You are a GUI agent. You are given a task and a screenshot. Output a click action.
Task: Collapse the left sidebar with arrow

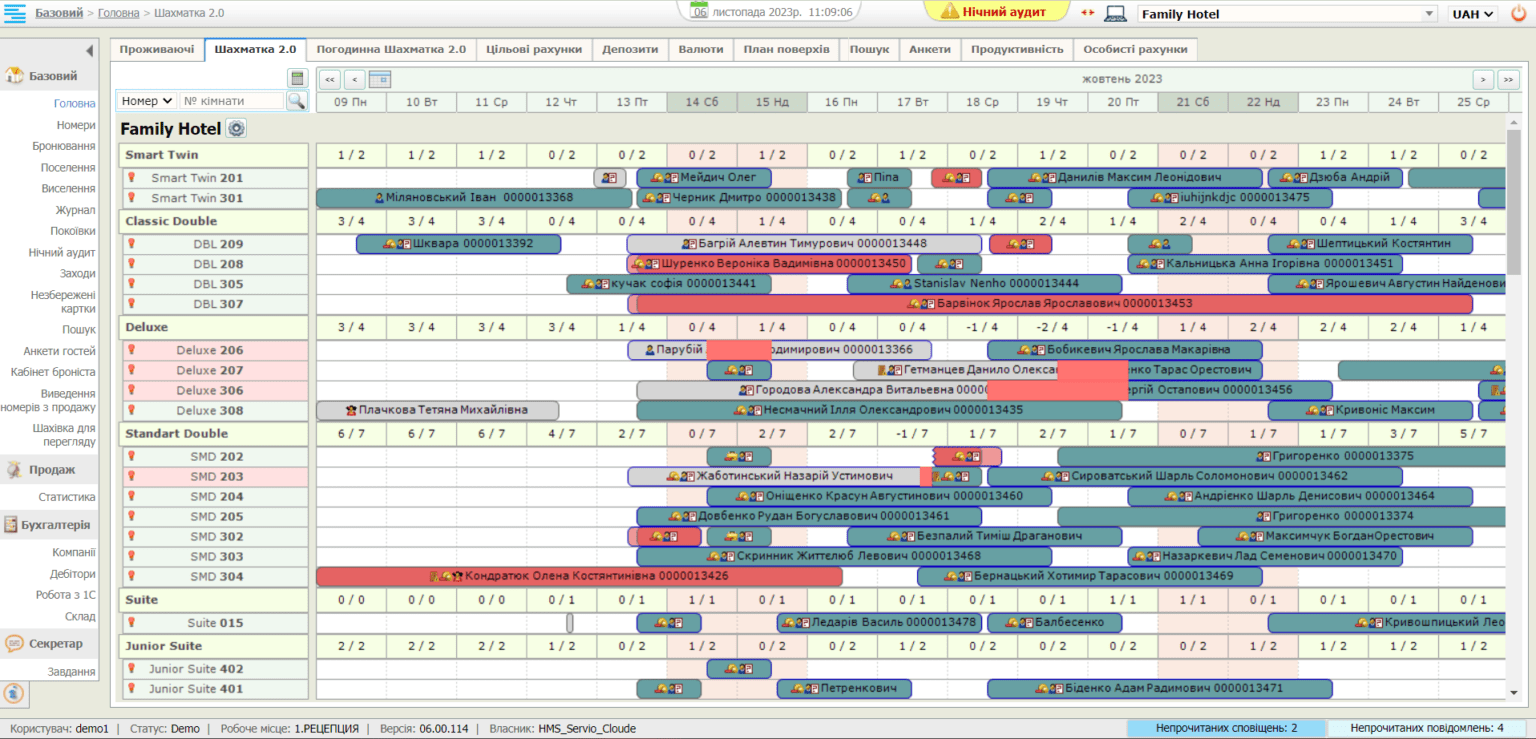click(x=89, y=51)
